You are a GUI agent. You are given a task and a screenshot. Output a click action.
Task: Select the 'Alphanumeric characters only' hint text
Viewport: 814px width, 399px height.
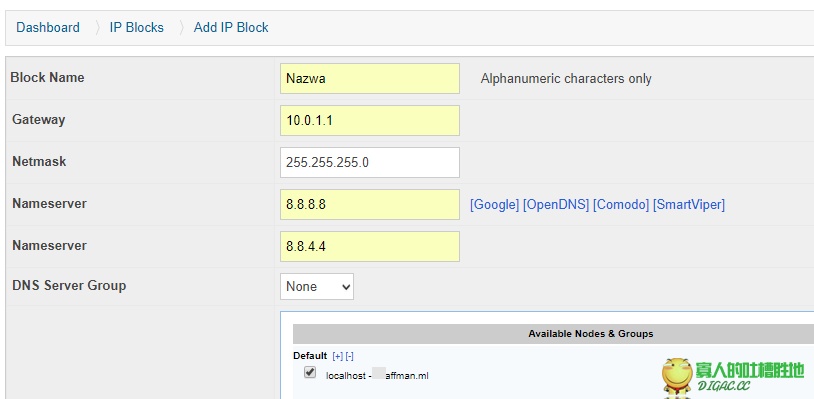(566, 79)
